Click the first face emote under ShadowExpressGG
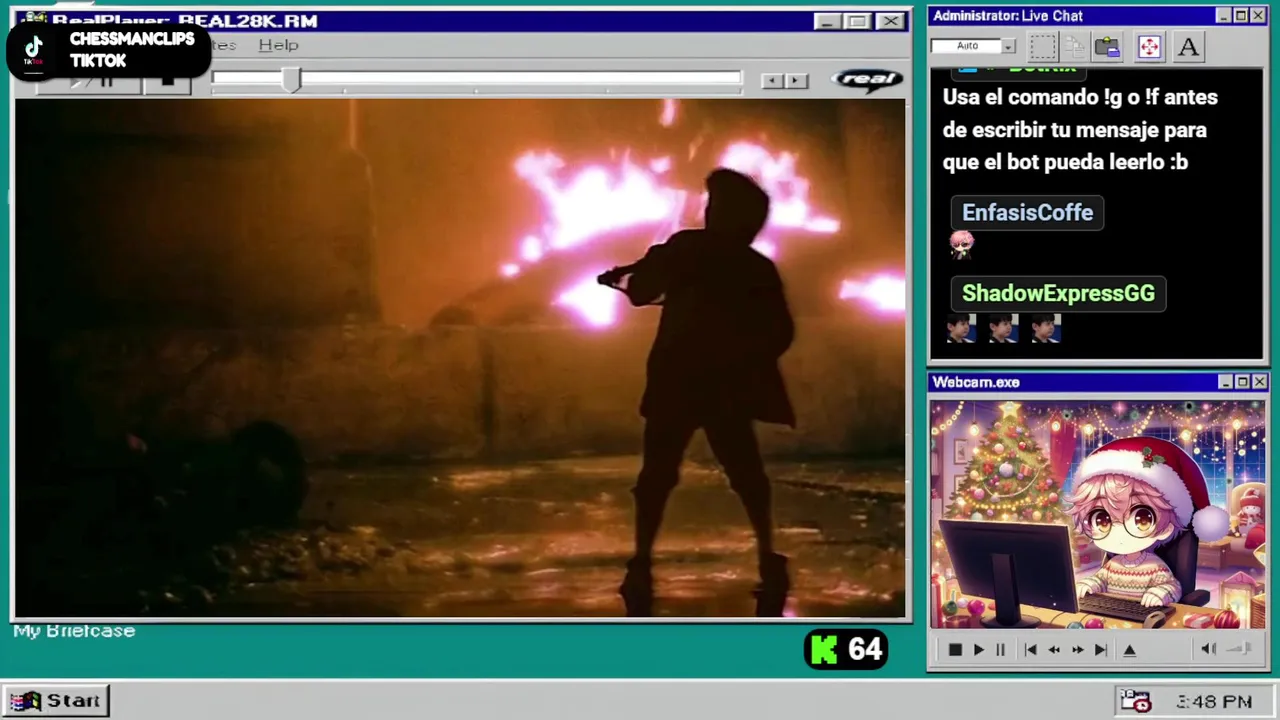The image size is (1280, 720). pos(961,328)
